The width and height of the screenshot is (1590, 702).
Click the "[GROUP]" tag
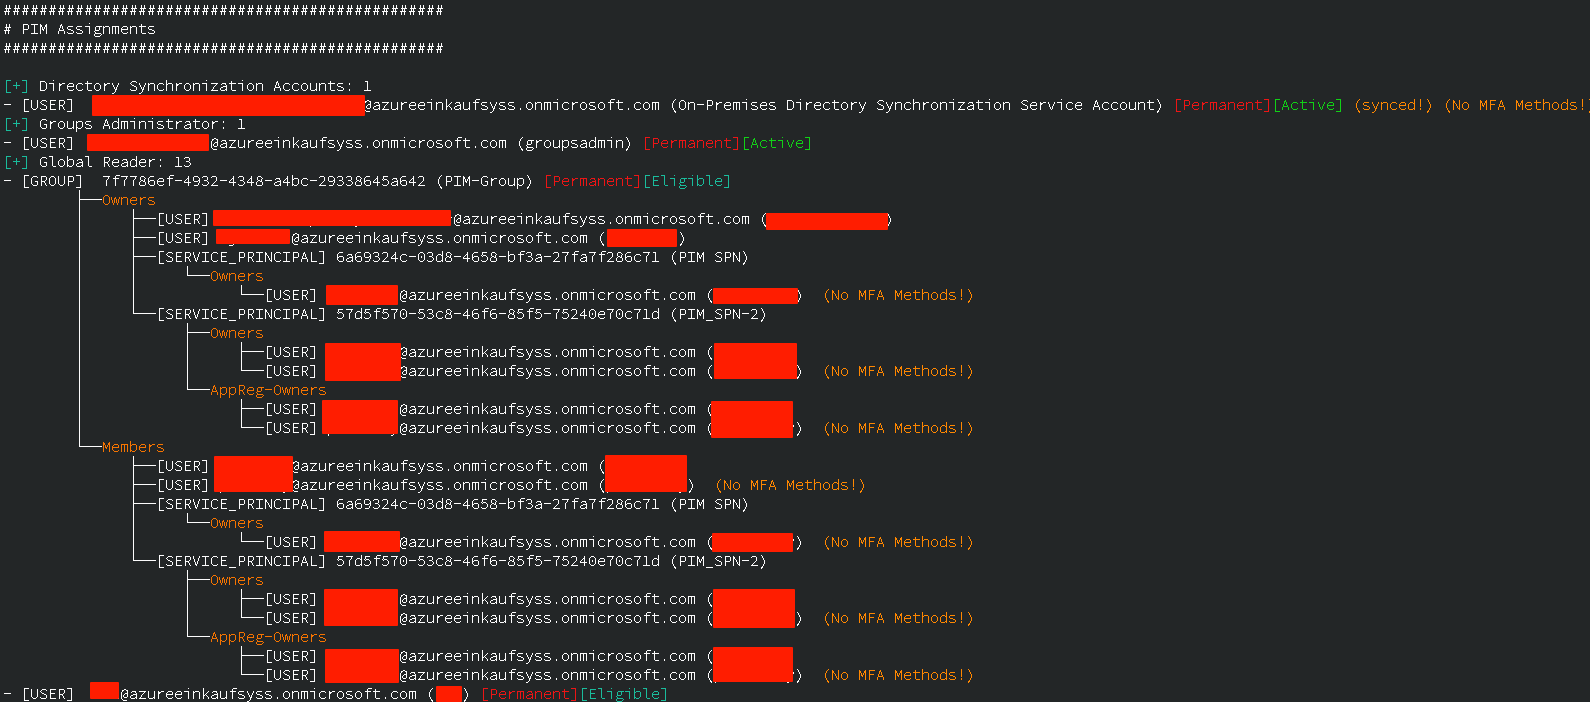tap(53, 181)
